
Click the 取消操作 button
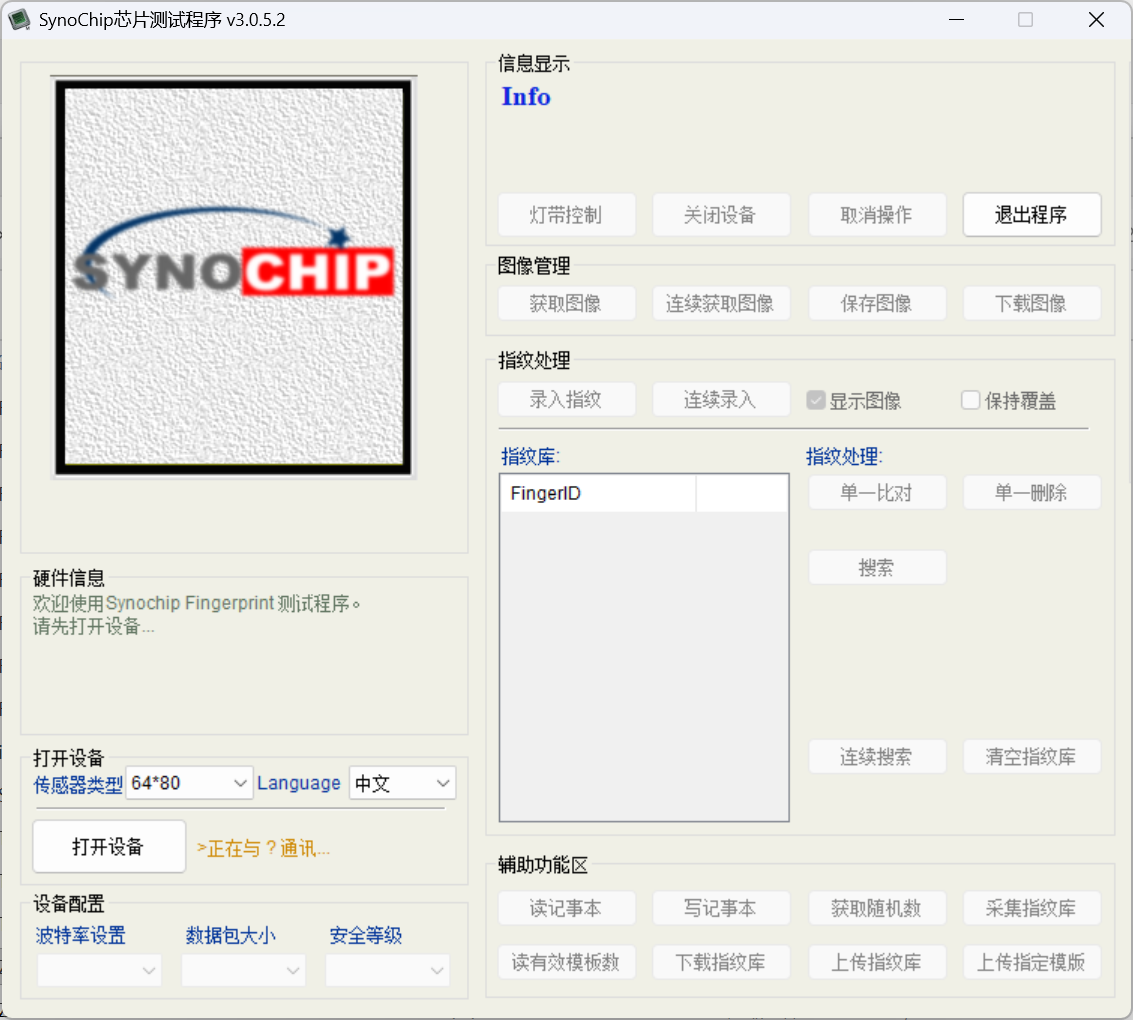point(877,215)
